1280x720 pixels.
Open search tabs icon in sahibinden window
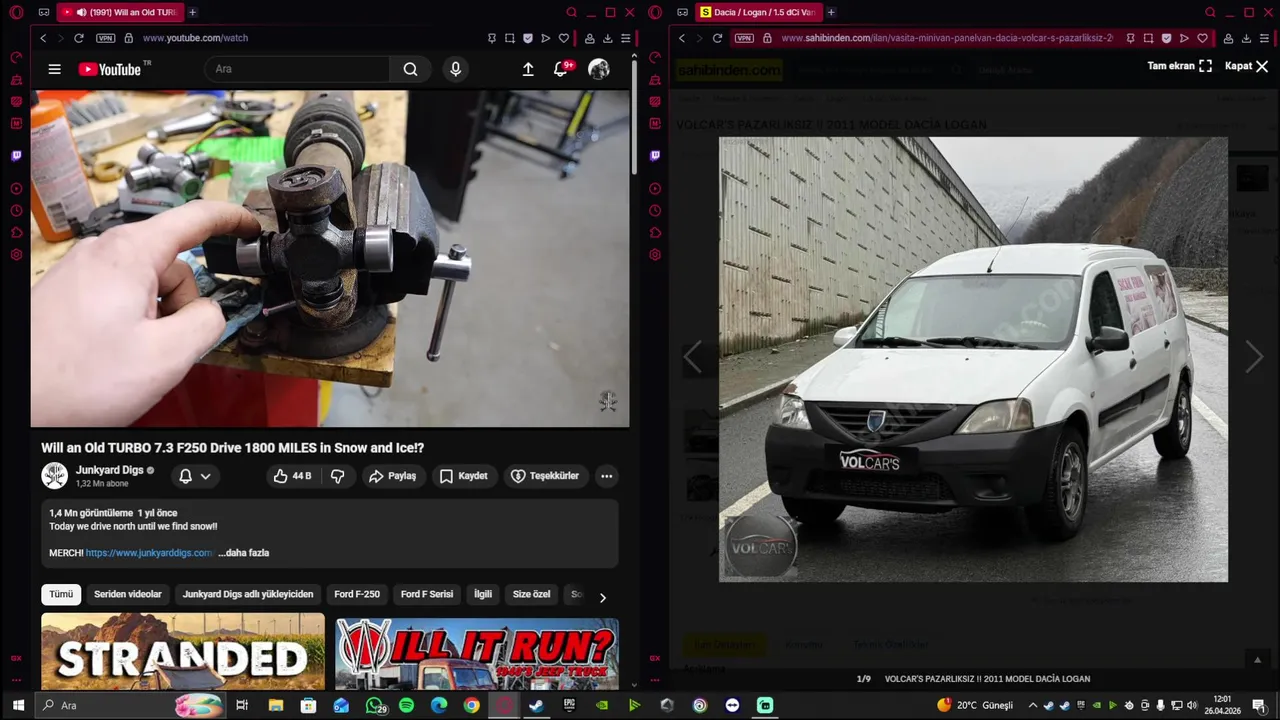[1210, 12]
